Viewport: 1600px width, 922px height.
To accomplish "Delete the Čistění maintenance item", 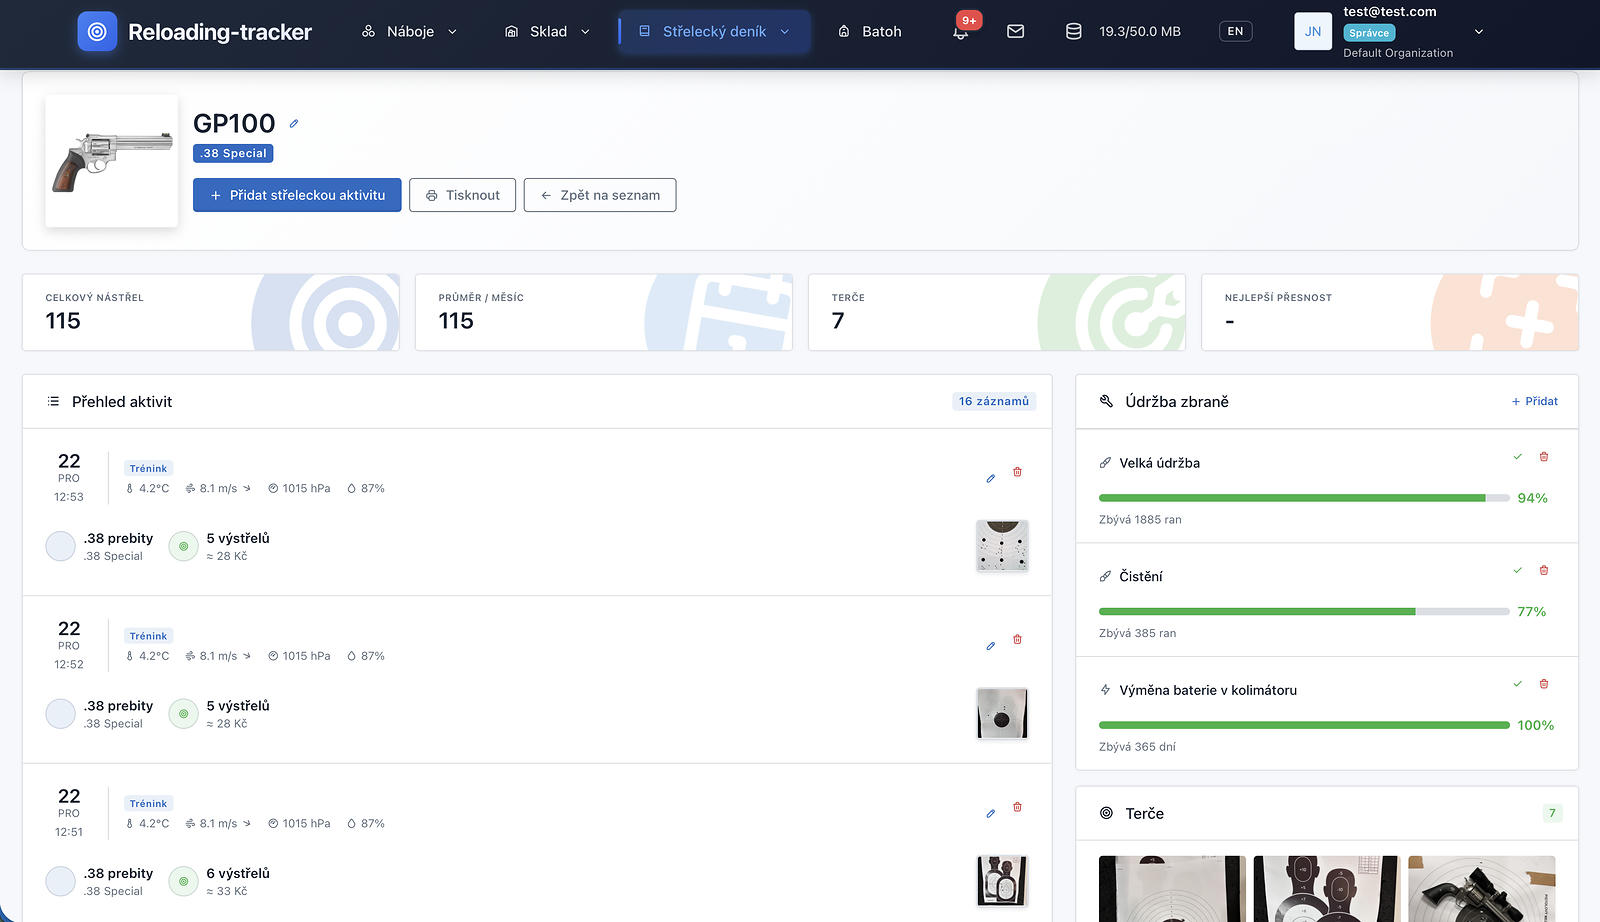I will (x=1543, y=571).
